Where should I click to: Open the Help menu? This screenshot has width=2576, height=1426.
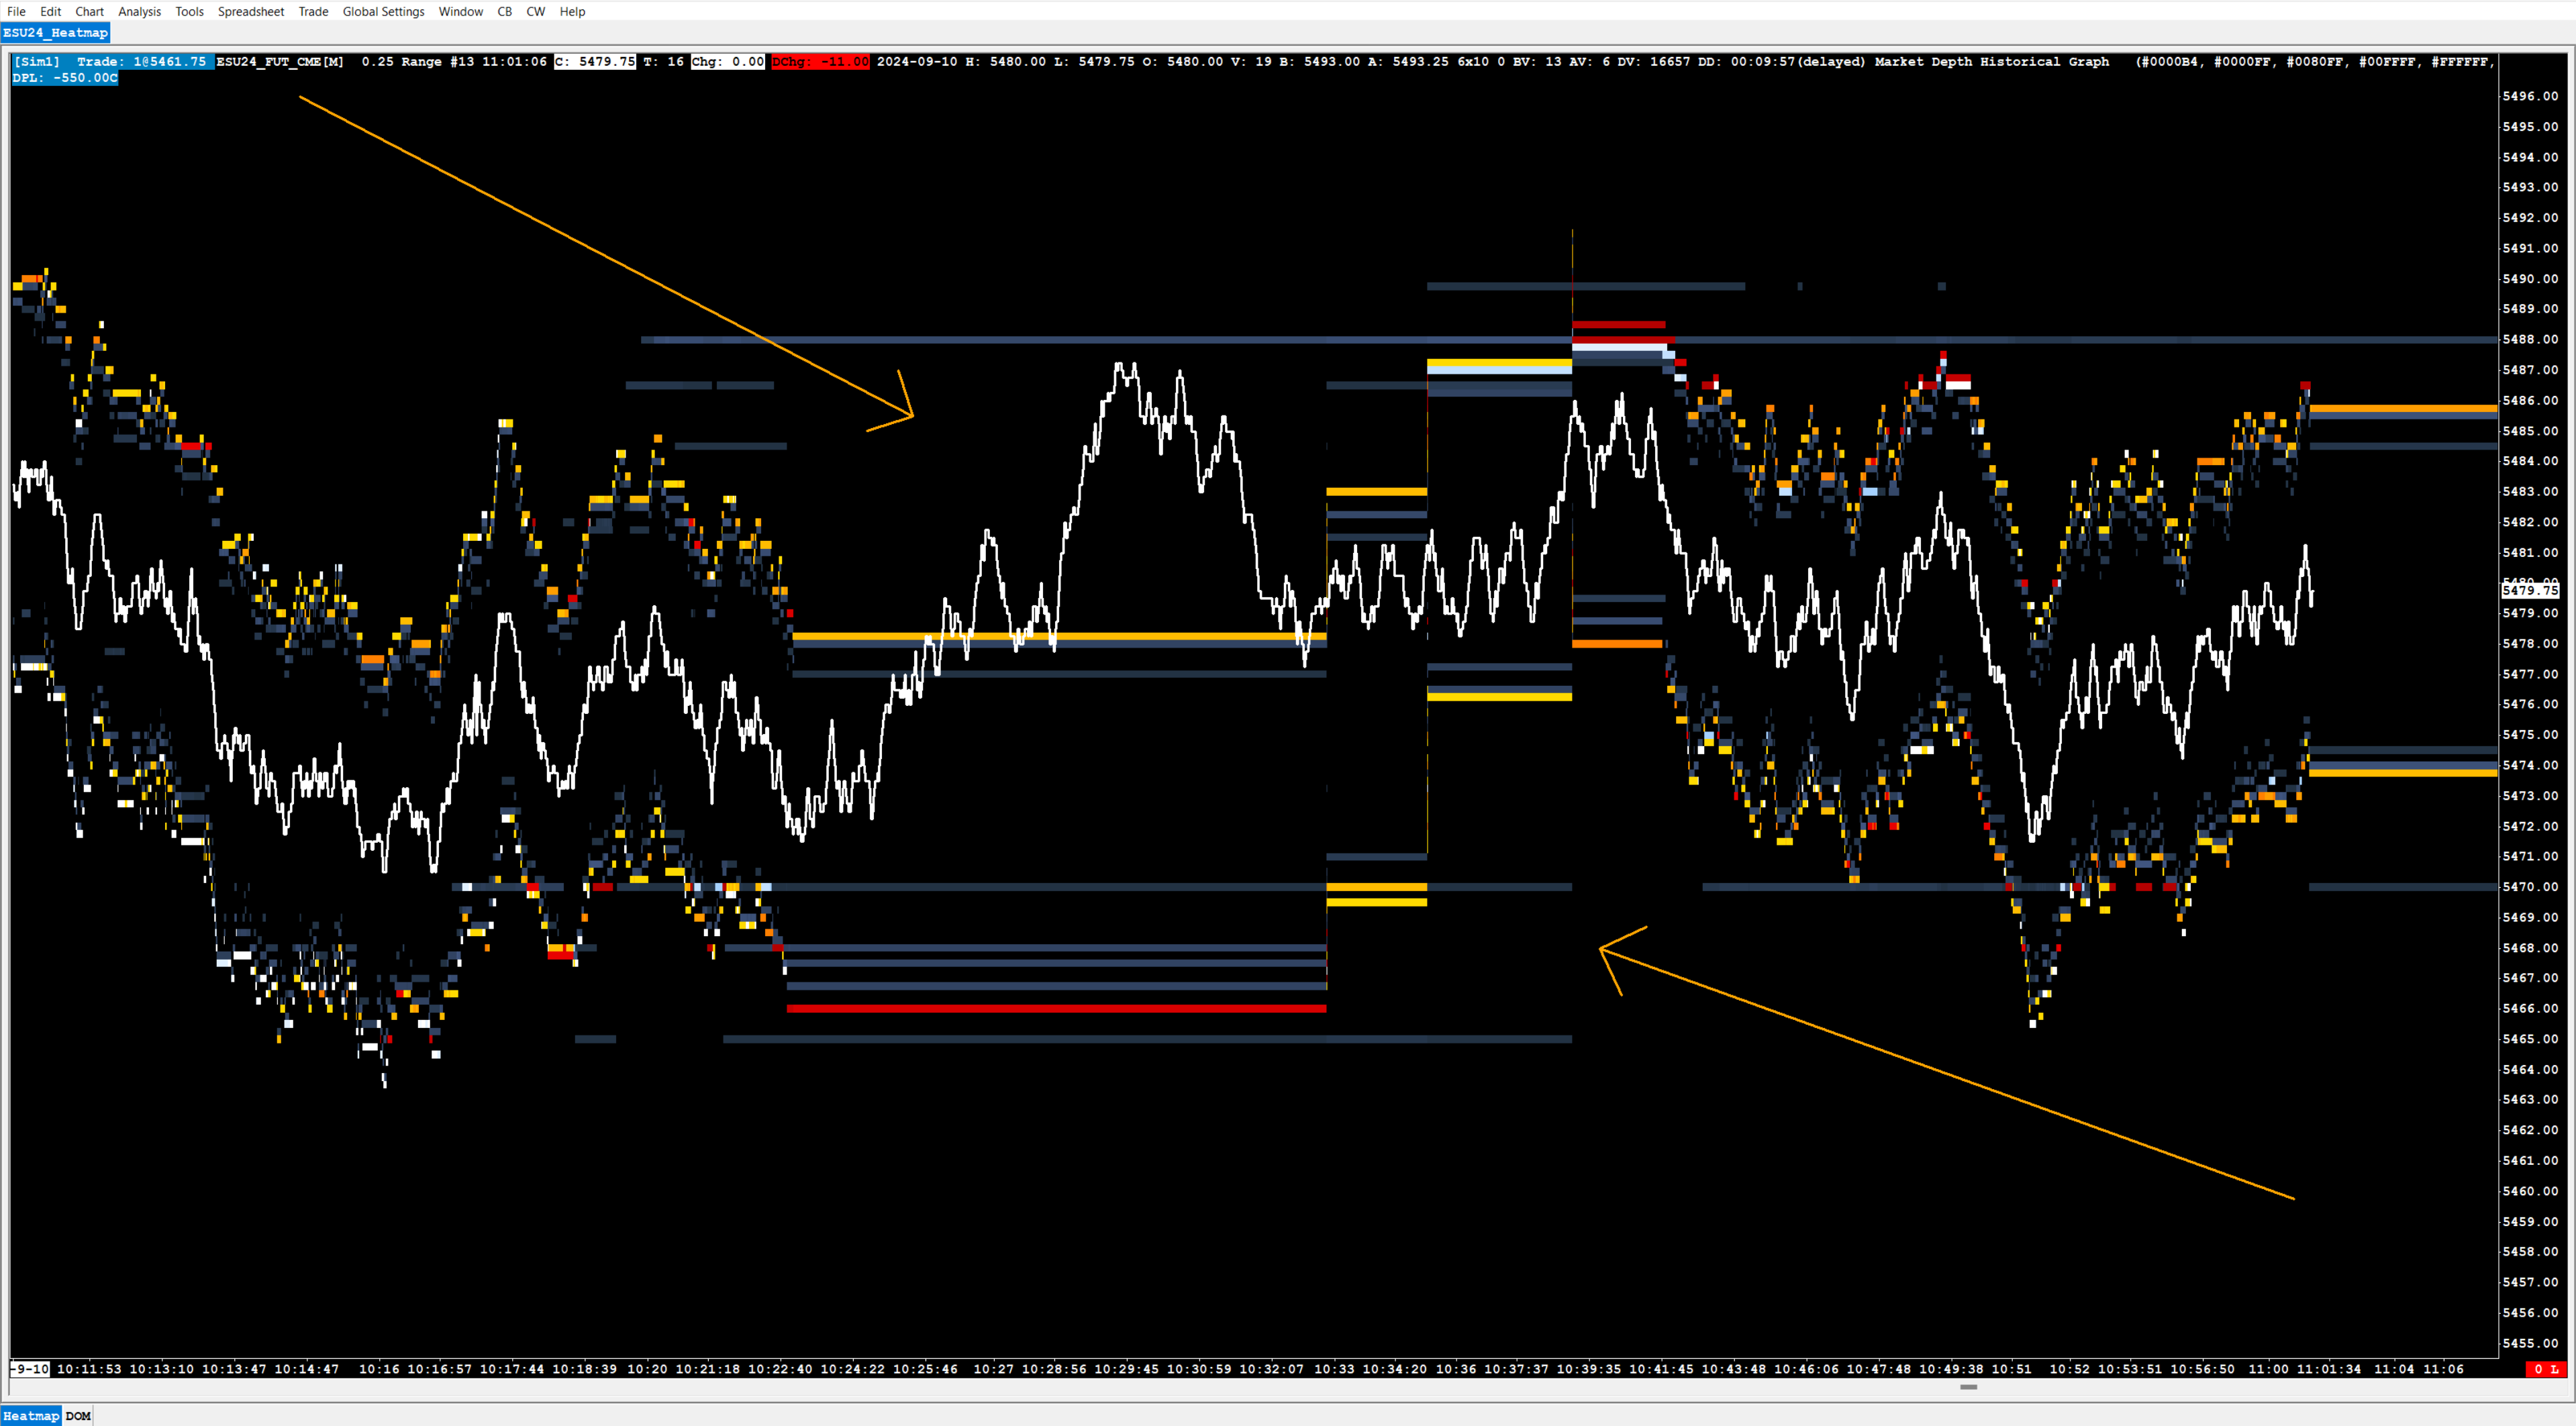coord(572,11)
